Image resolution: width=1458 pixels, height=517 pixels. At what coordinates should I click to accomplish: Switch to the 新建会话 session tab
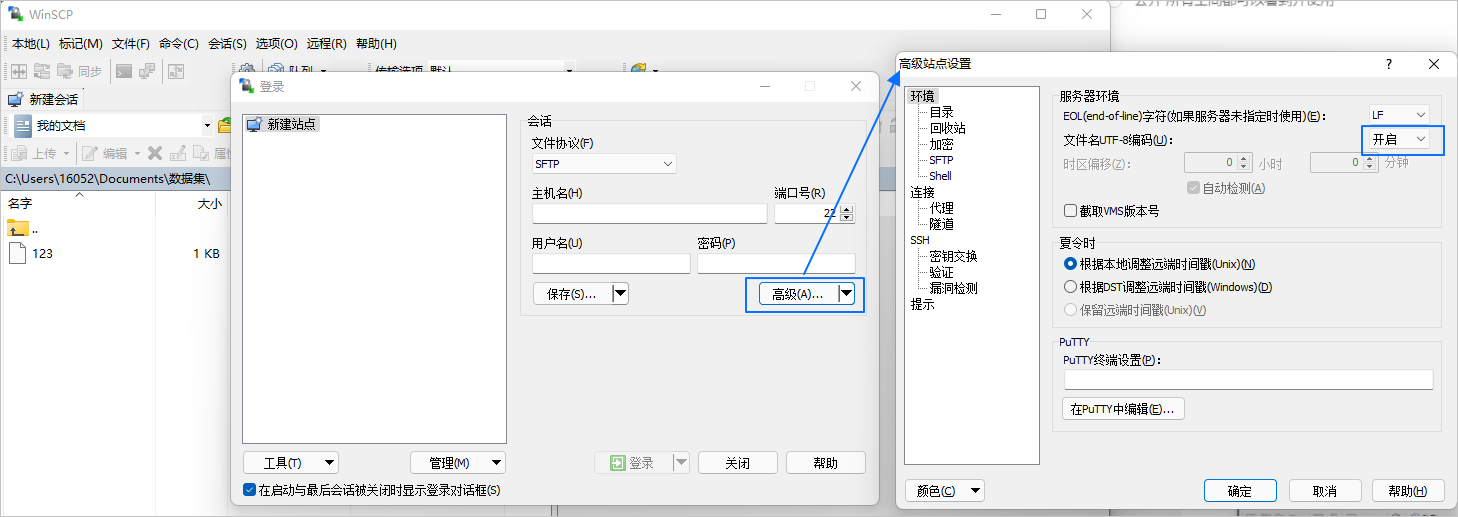point(44,99)
